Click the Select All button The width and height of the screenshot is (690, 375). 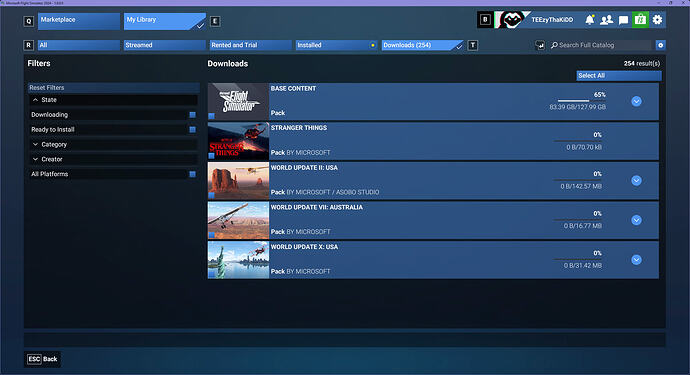tap(619, 76)
